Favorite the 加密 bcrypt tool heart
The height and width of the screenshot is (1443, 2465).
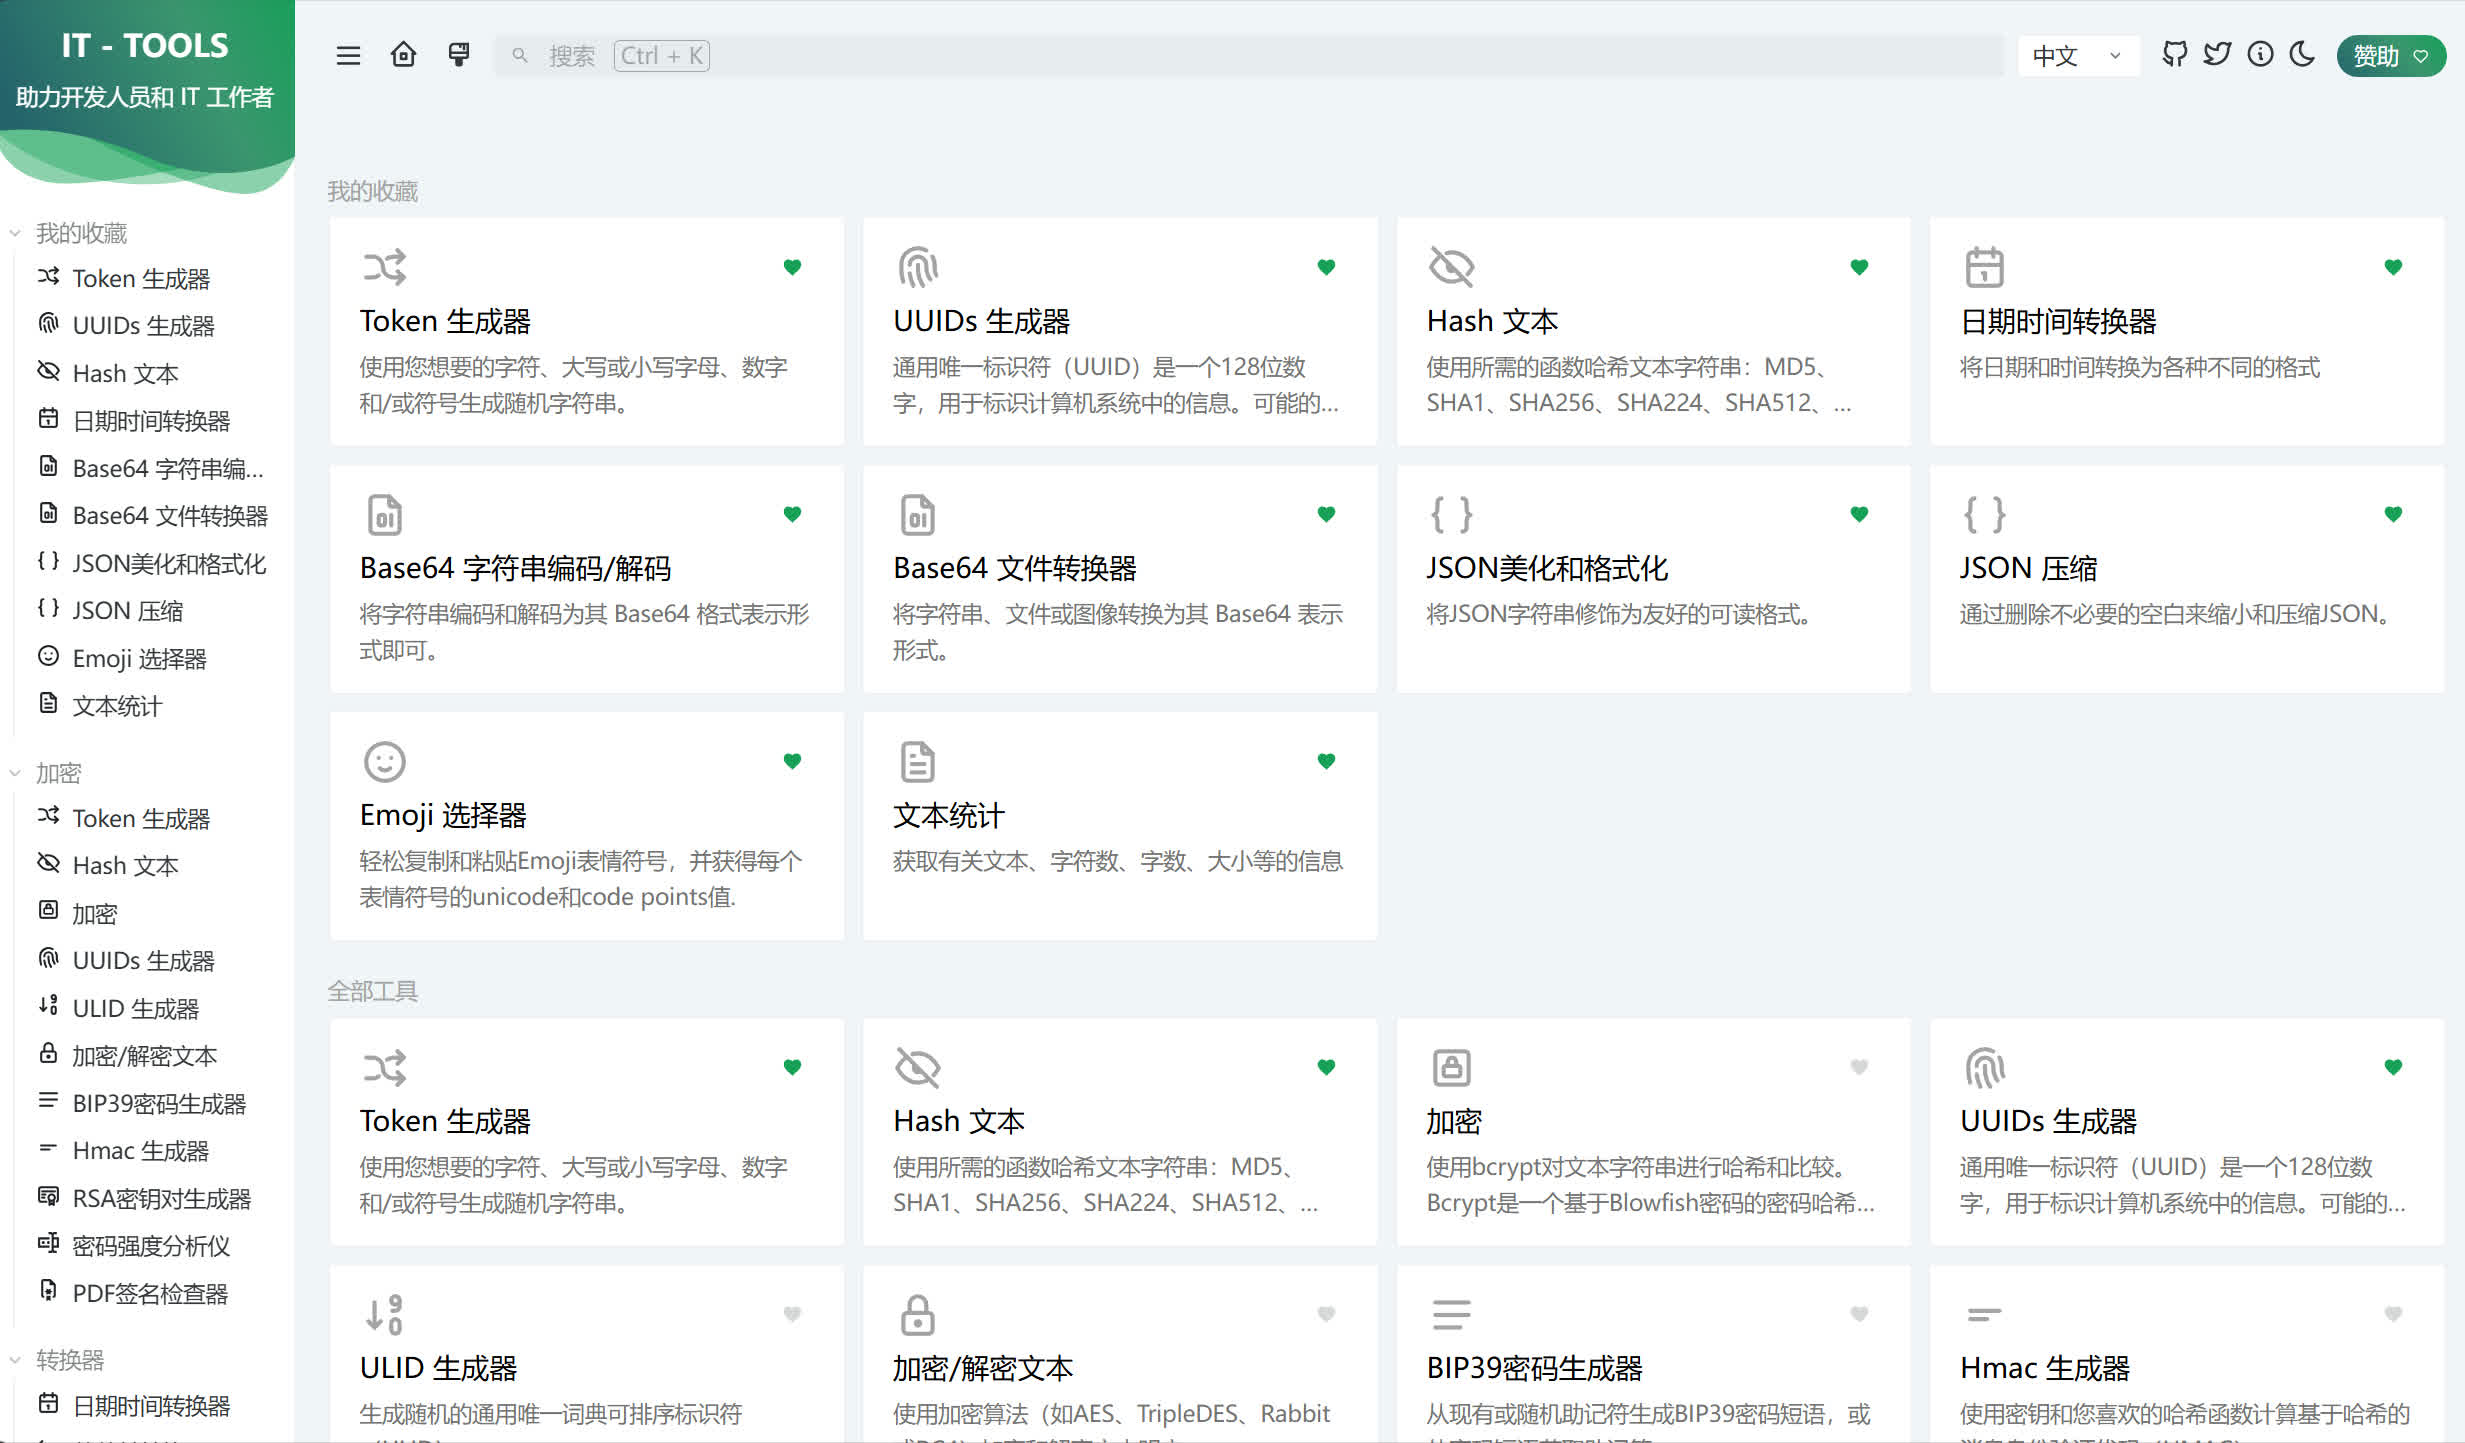tap(1859, 1067)
